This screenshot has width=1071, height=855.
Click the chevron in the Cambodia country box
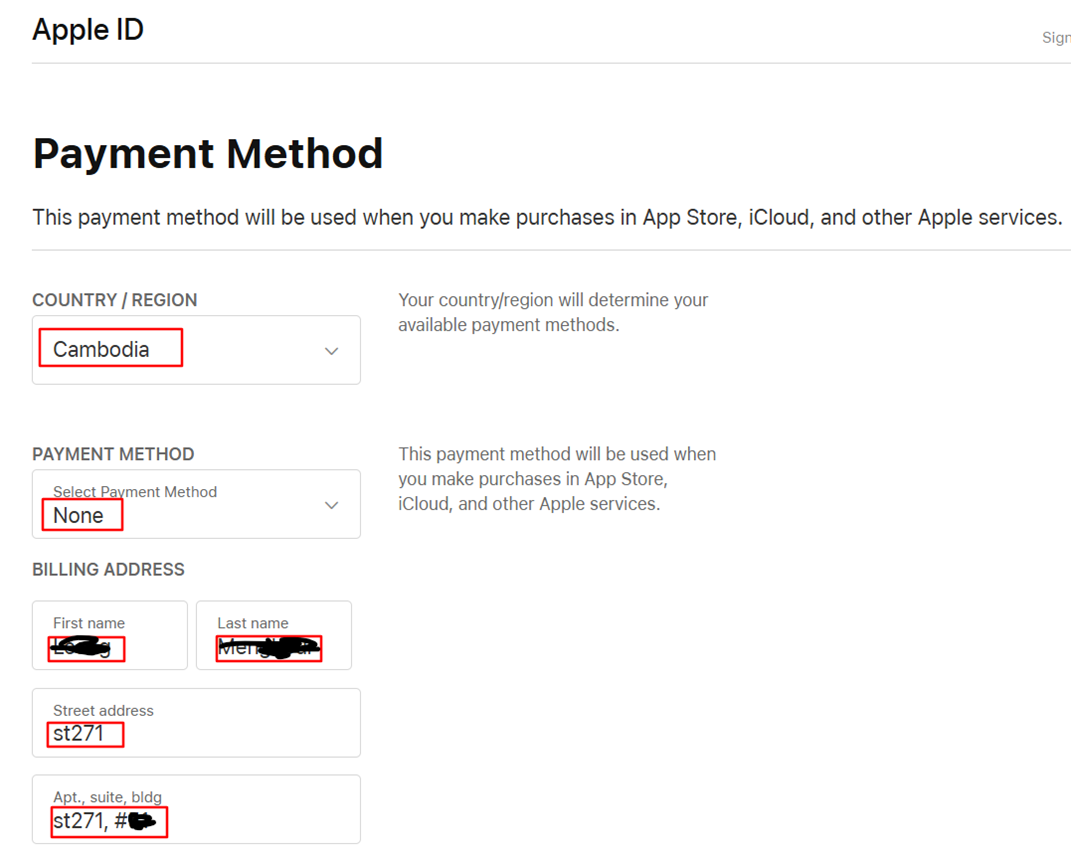click(x=331, y=351)
